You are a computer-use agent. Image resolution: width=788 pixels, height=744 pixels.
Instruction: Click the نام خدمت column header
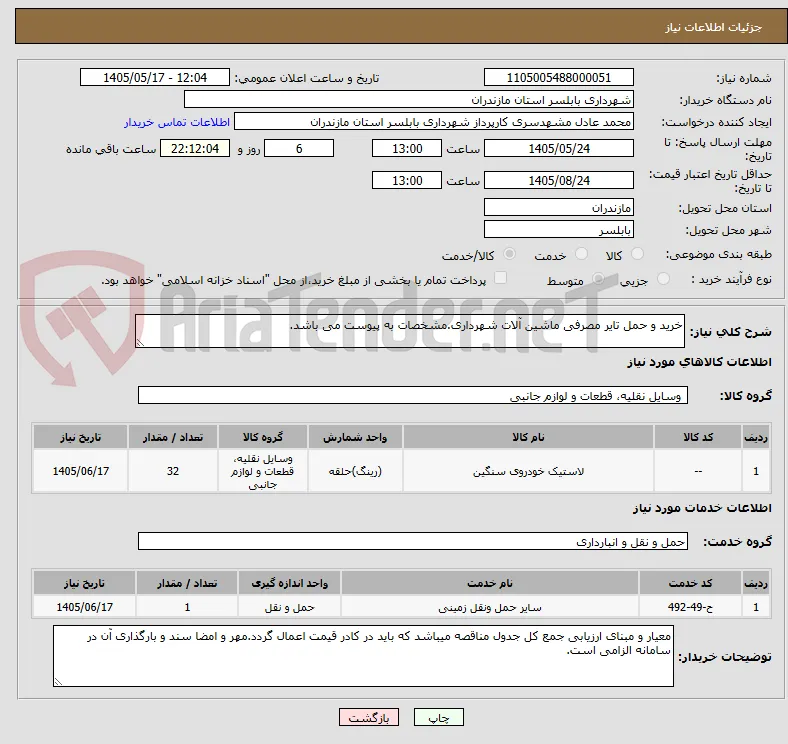490,583
